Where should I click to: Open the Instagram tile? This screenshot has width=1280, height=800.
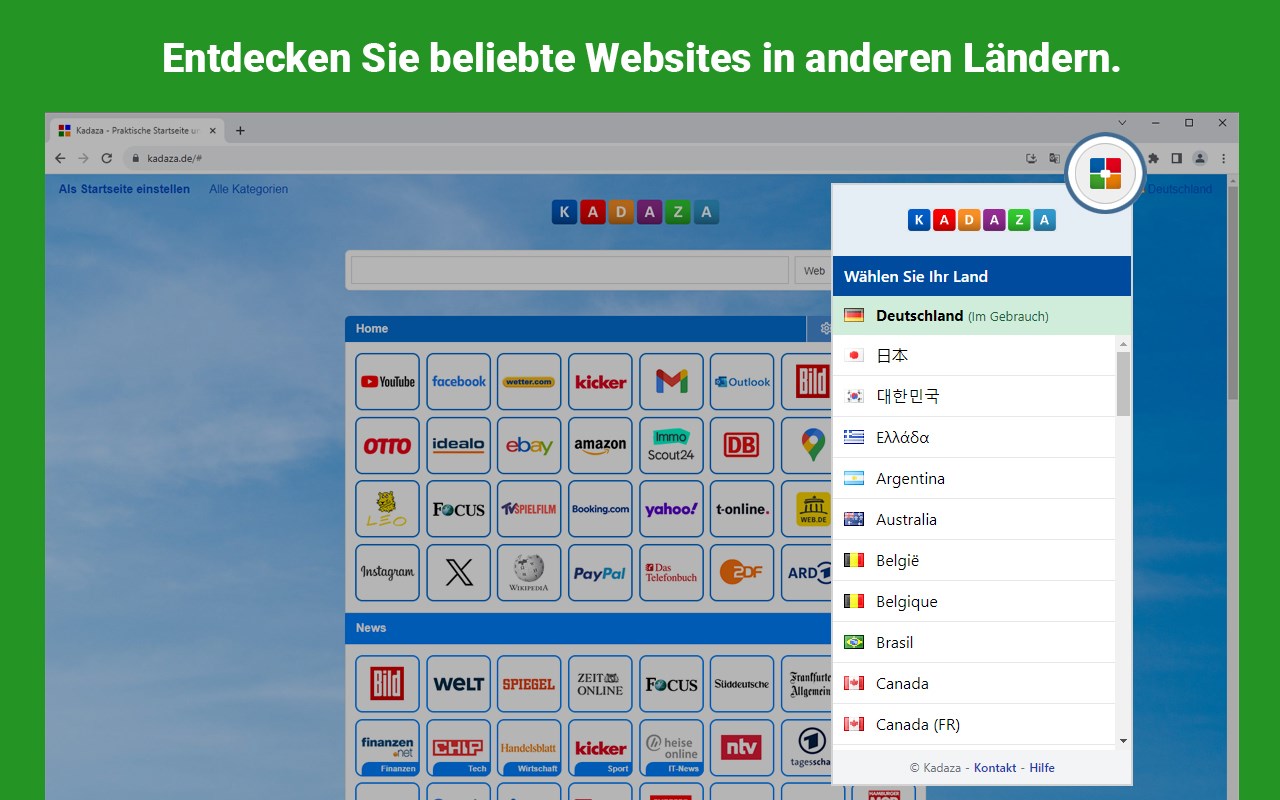pos(387,573)
